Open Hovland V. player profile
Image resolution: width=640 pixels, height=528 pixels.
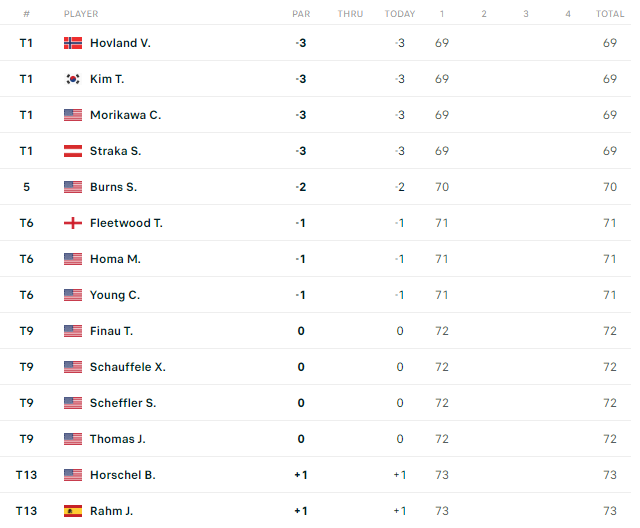click(x=120, y=43)
